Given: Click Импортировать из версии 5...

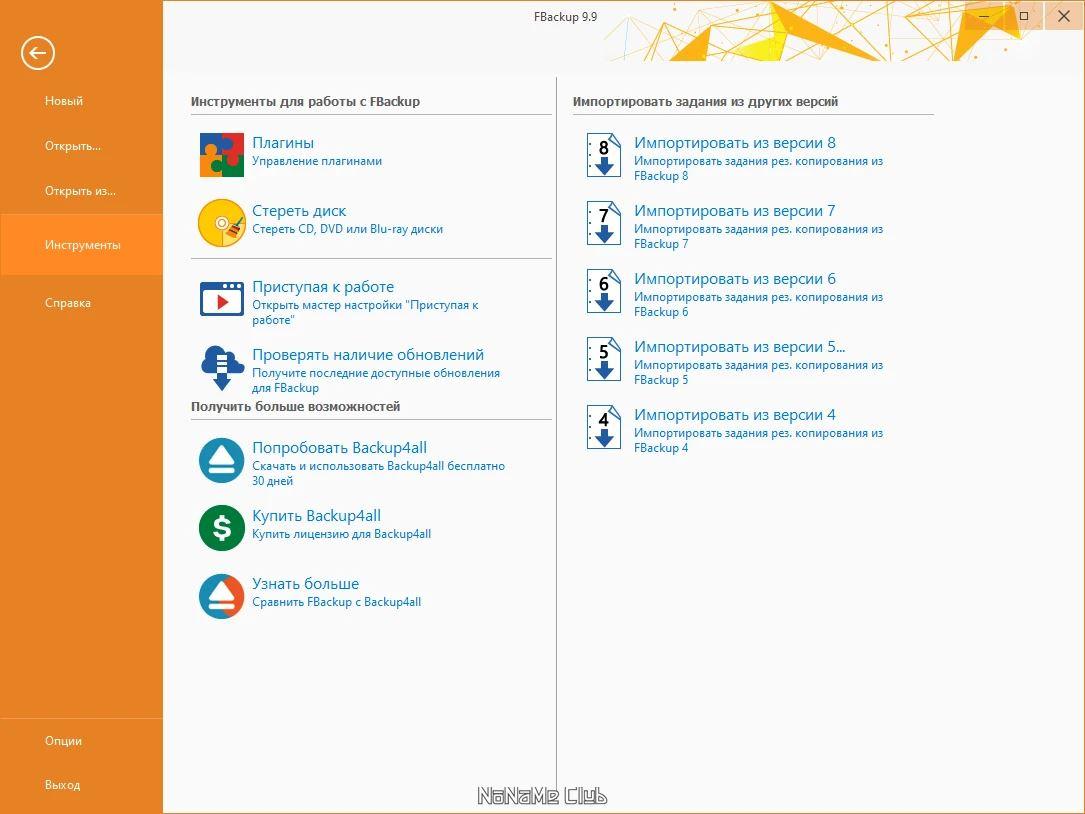Looking at the screenshot, I should click(740, 346).
